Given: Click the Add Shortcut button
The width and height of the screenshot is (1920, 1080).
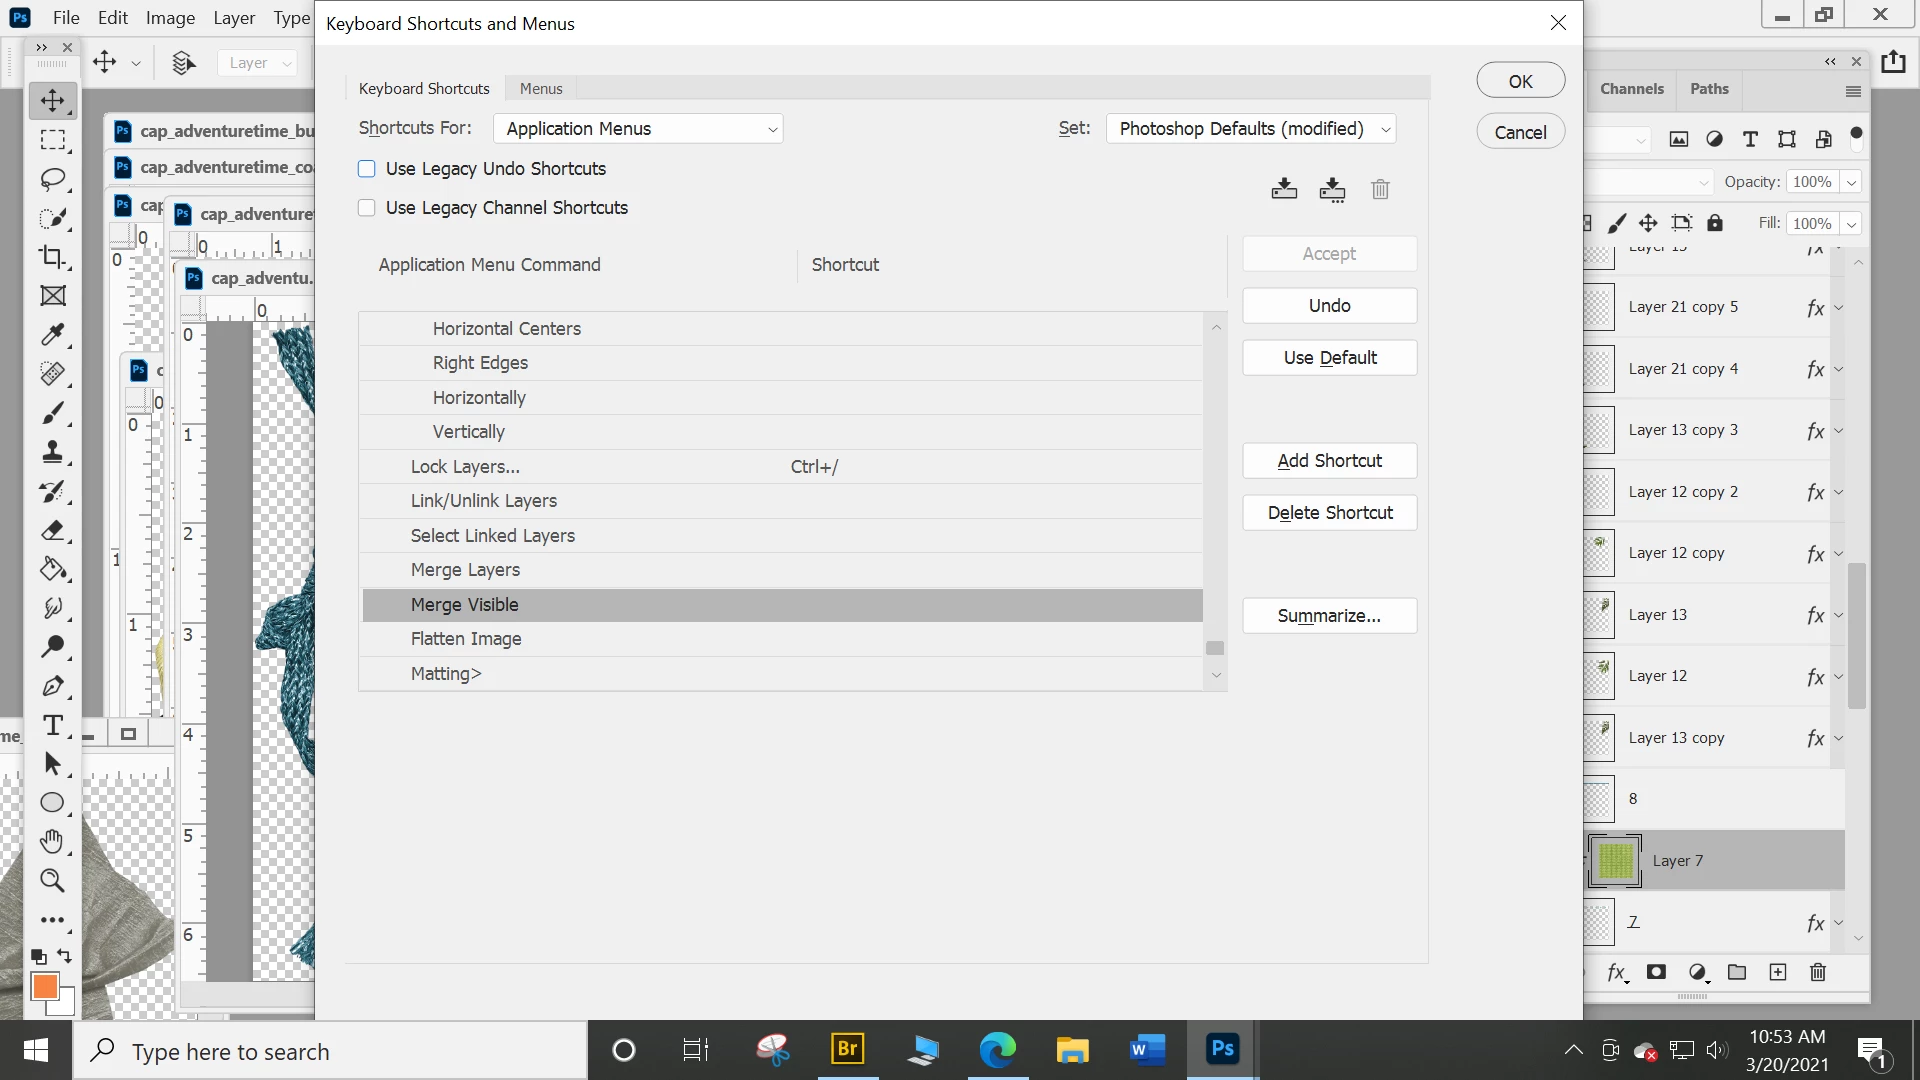Looking at the screenshot, I should pyautogui.click(x=1329, y=461).
